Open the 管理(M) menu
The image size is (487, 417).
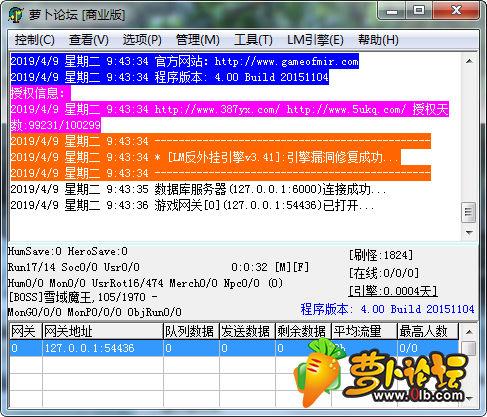(198, 40)
